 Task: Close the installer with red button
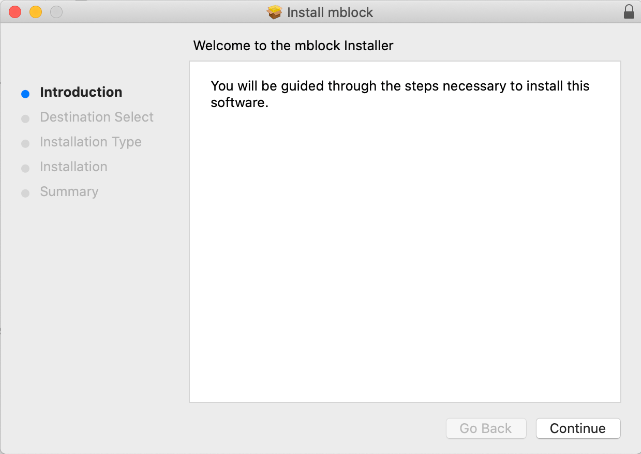[15, 12]
